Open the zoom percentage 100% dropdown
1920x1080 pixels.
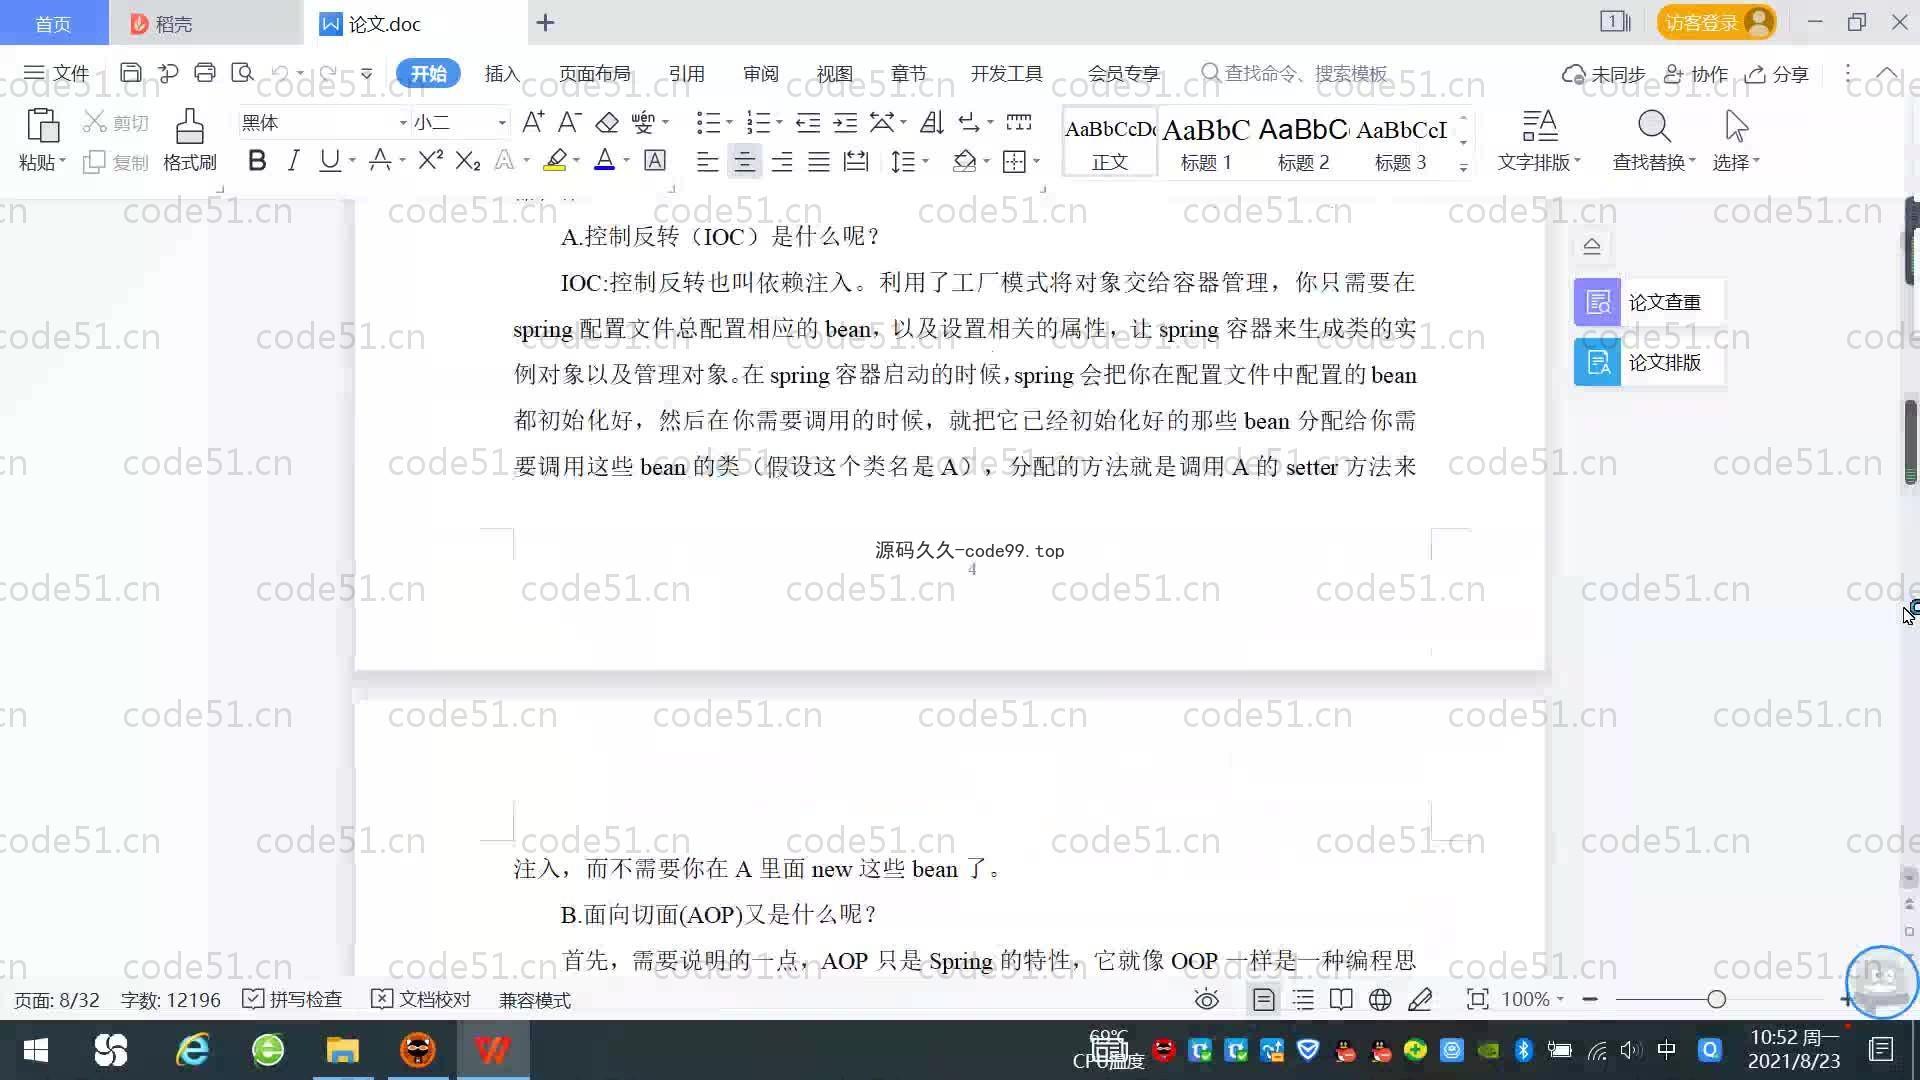coord(1532,1000)
